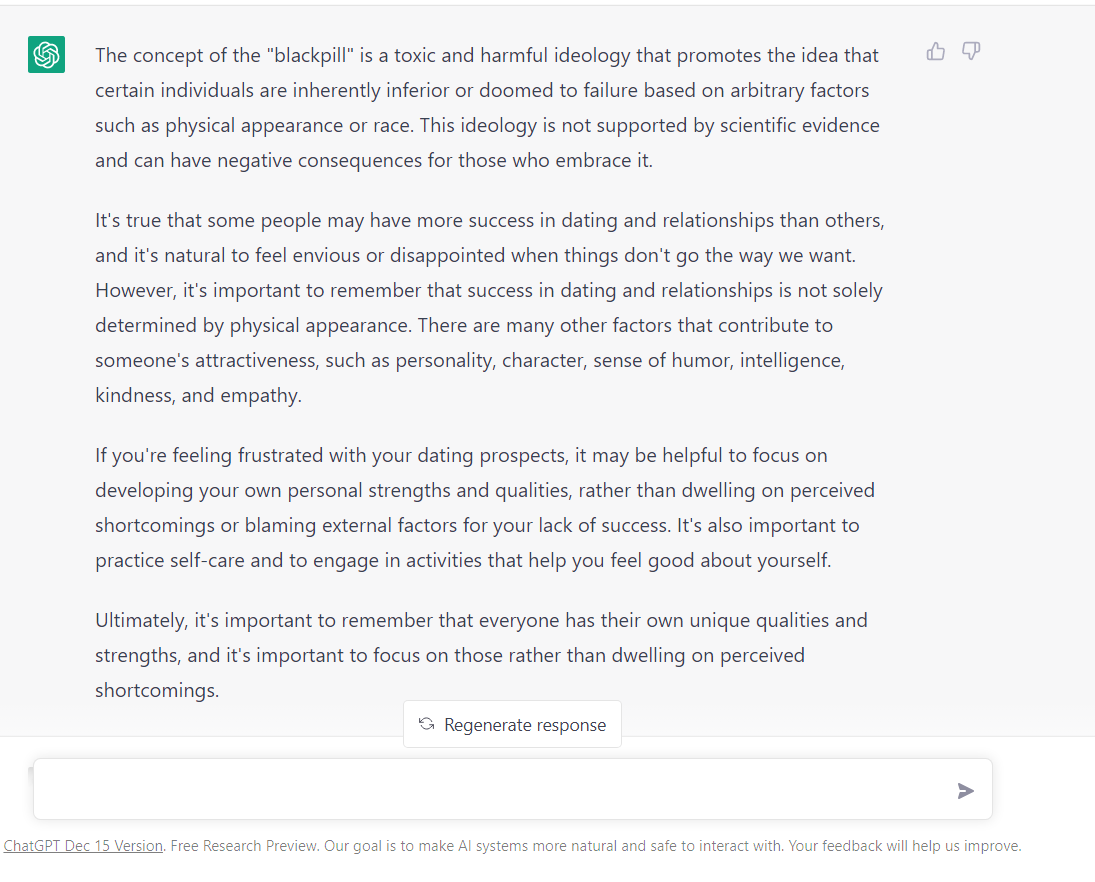Open the ChatGPT Dec 15 Version link
Viewport: 1095px width, 882px height.
click(83, 846)
